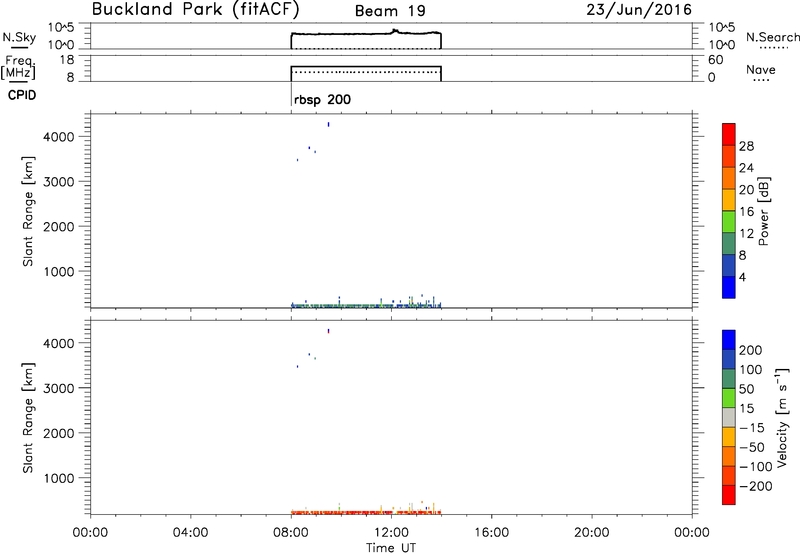Pick the red bottom segment of Velocity colorbar
This screenshot has height=554, width=800.
[729, 495]
